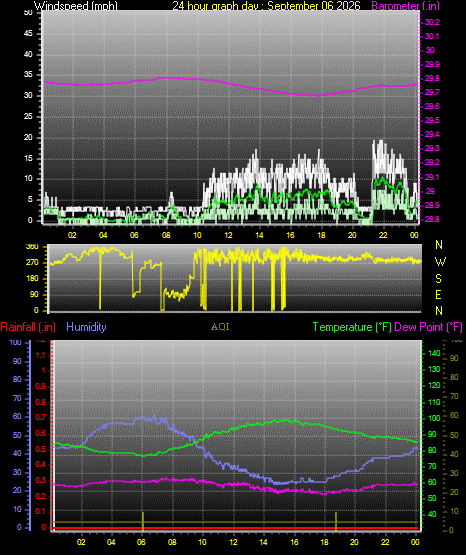Click the S compass label on direction graph
This screenshot has width=466, height=555.
(x=438, y=279)
